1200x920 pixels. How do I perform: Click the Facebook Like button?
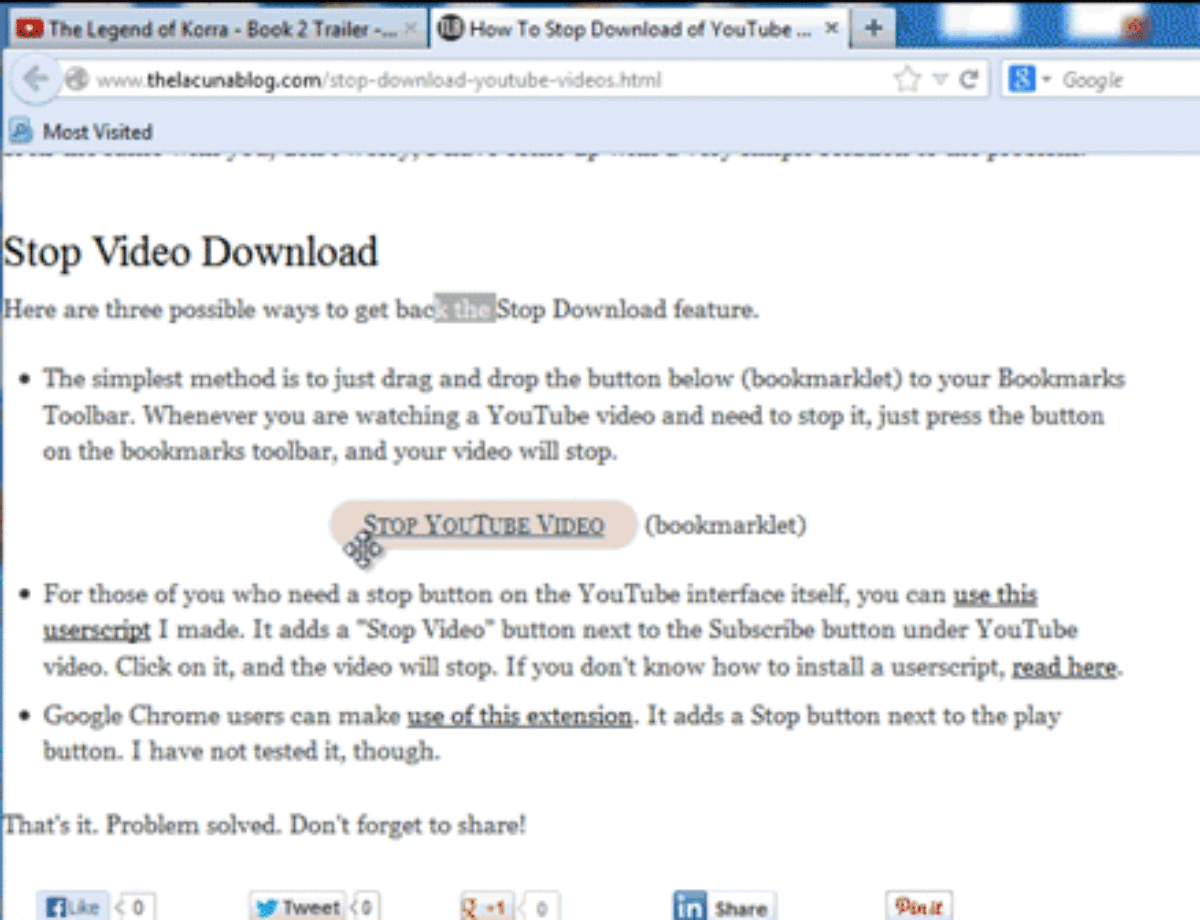click(x=74, y=907)
